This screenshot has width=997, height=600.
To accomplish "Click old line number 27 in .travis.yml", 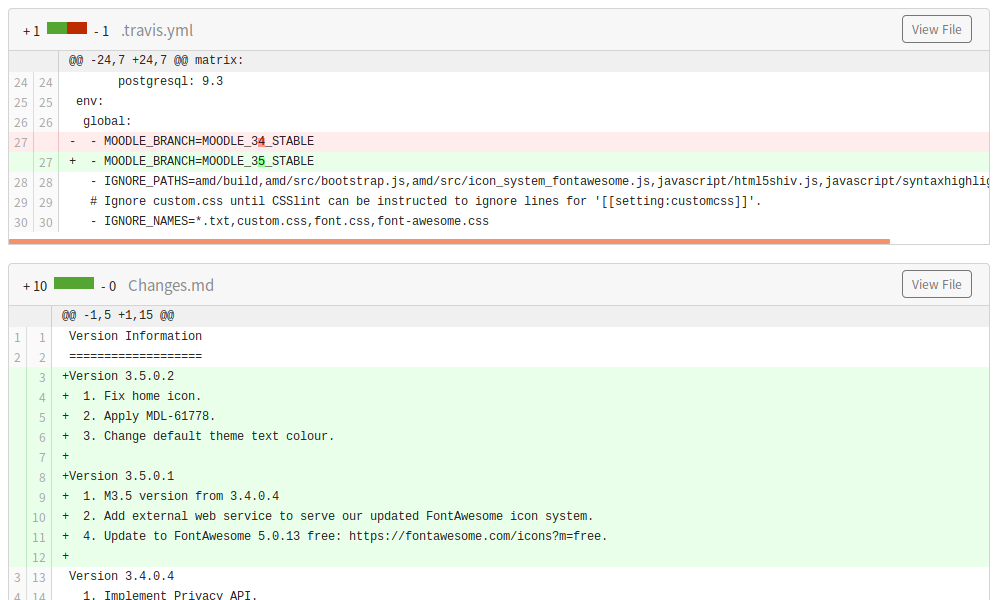I will tap(21, 142).
